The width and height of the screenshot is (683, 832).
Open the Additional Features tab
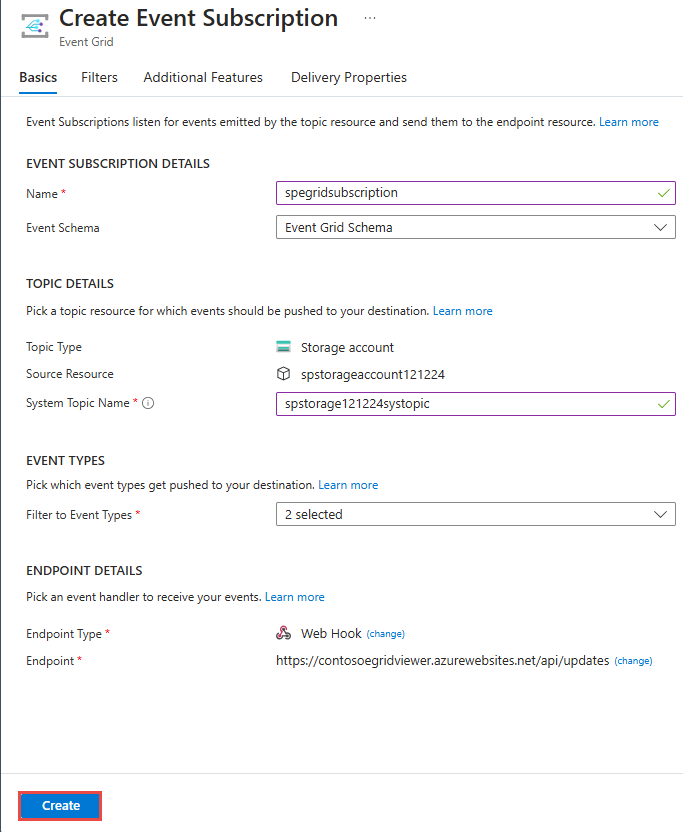(203, 77)
